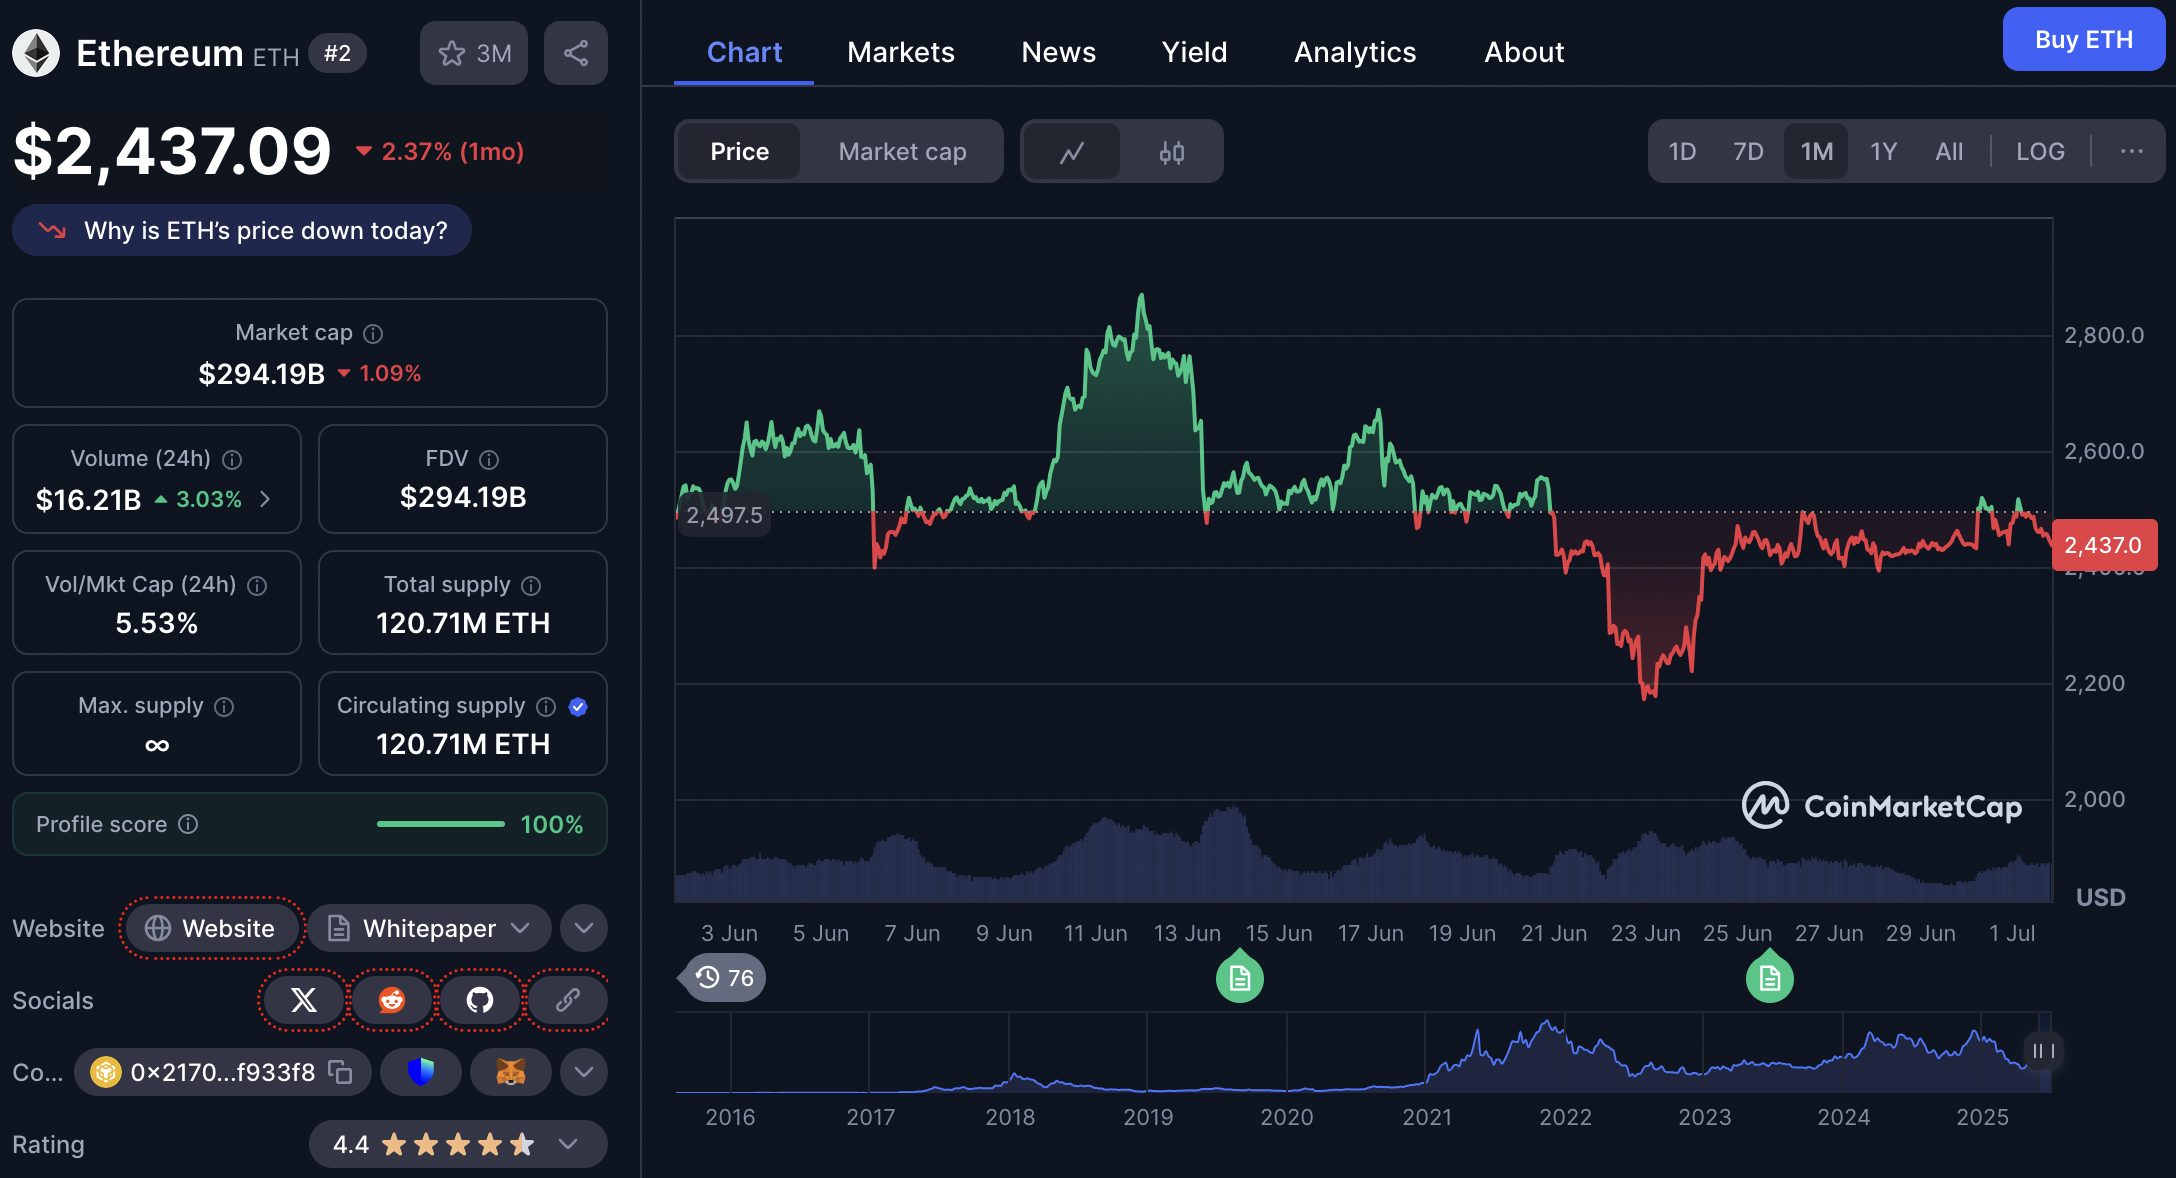Show info tooltip for Profile score
Screen dimensions: 2176x1178
(188, 823)
